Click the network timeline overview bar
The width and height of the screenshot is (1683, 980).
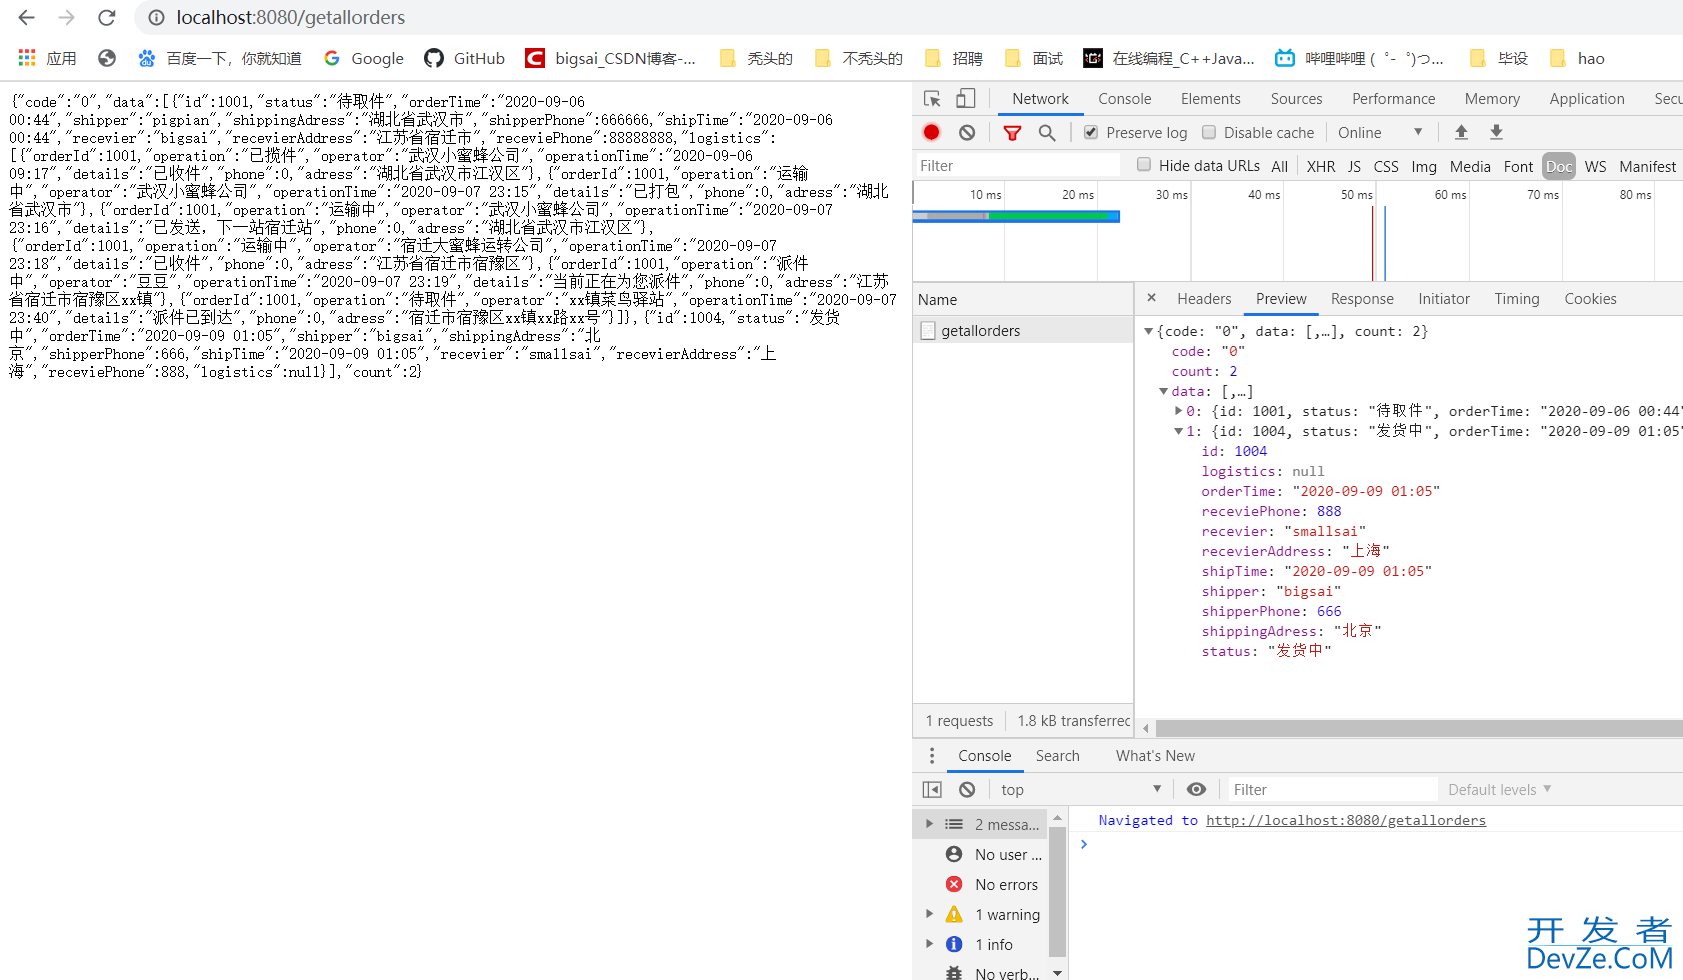point(1016,216)
